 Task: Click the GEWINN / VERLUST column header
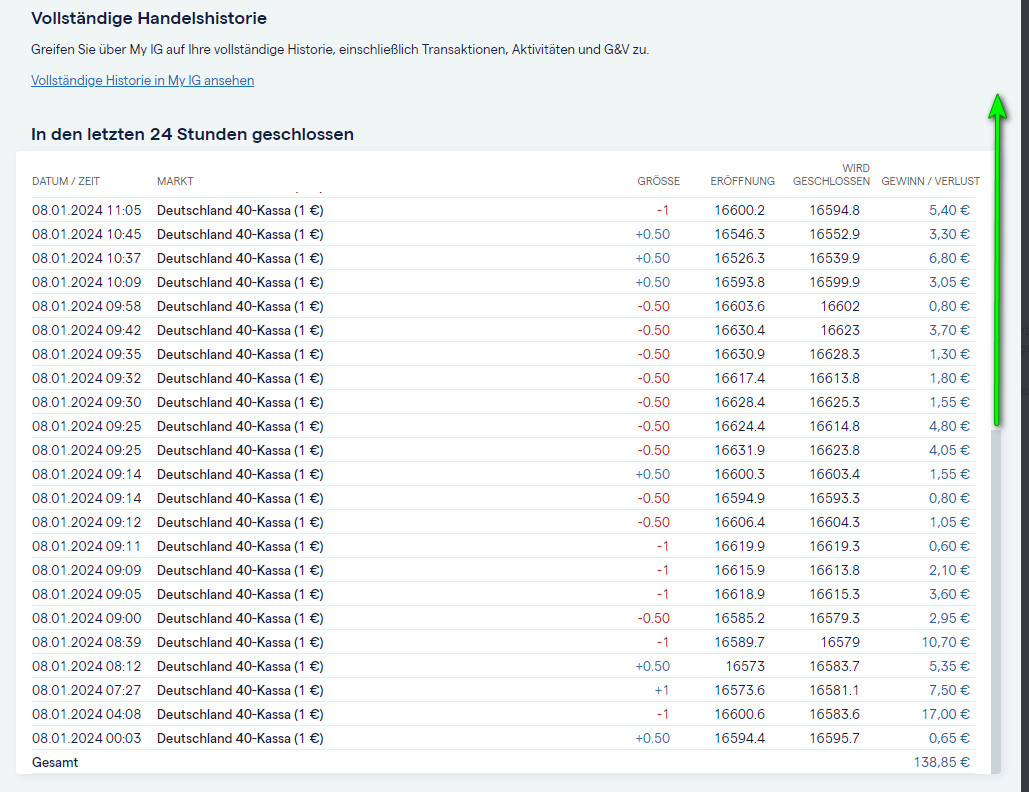(930, 181)
